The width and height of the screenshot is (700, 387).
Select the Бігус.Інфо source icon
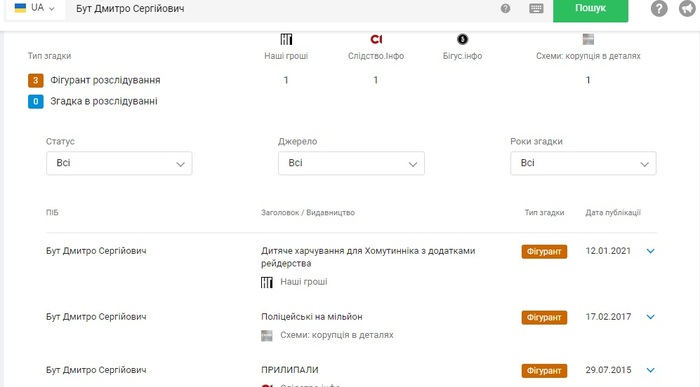point(462,39)
